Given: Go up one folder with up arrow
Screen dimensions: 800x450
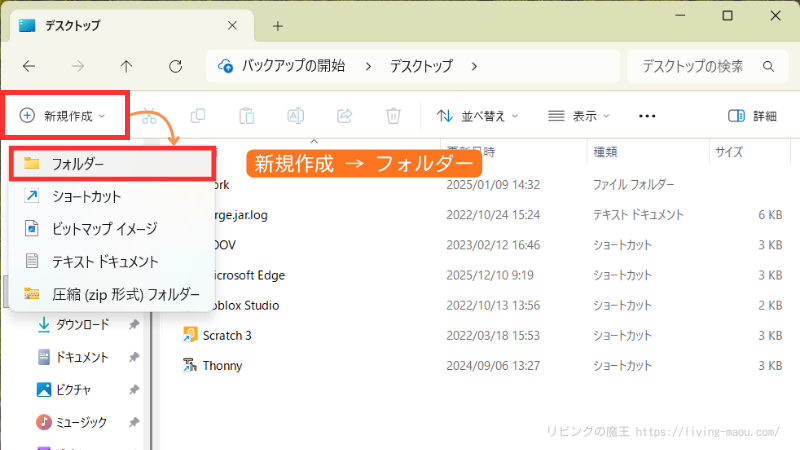Looking at the screenshot, I should 126,66.
